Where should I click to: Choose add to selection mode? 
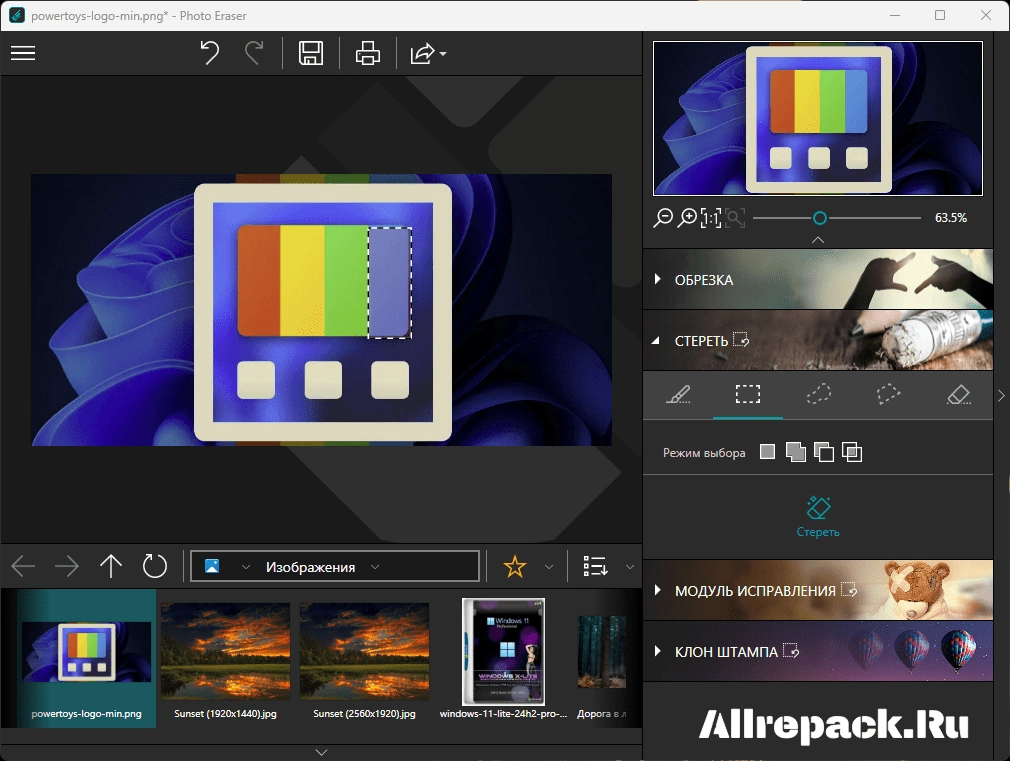796,452
